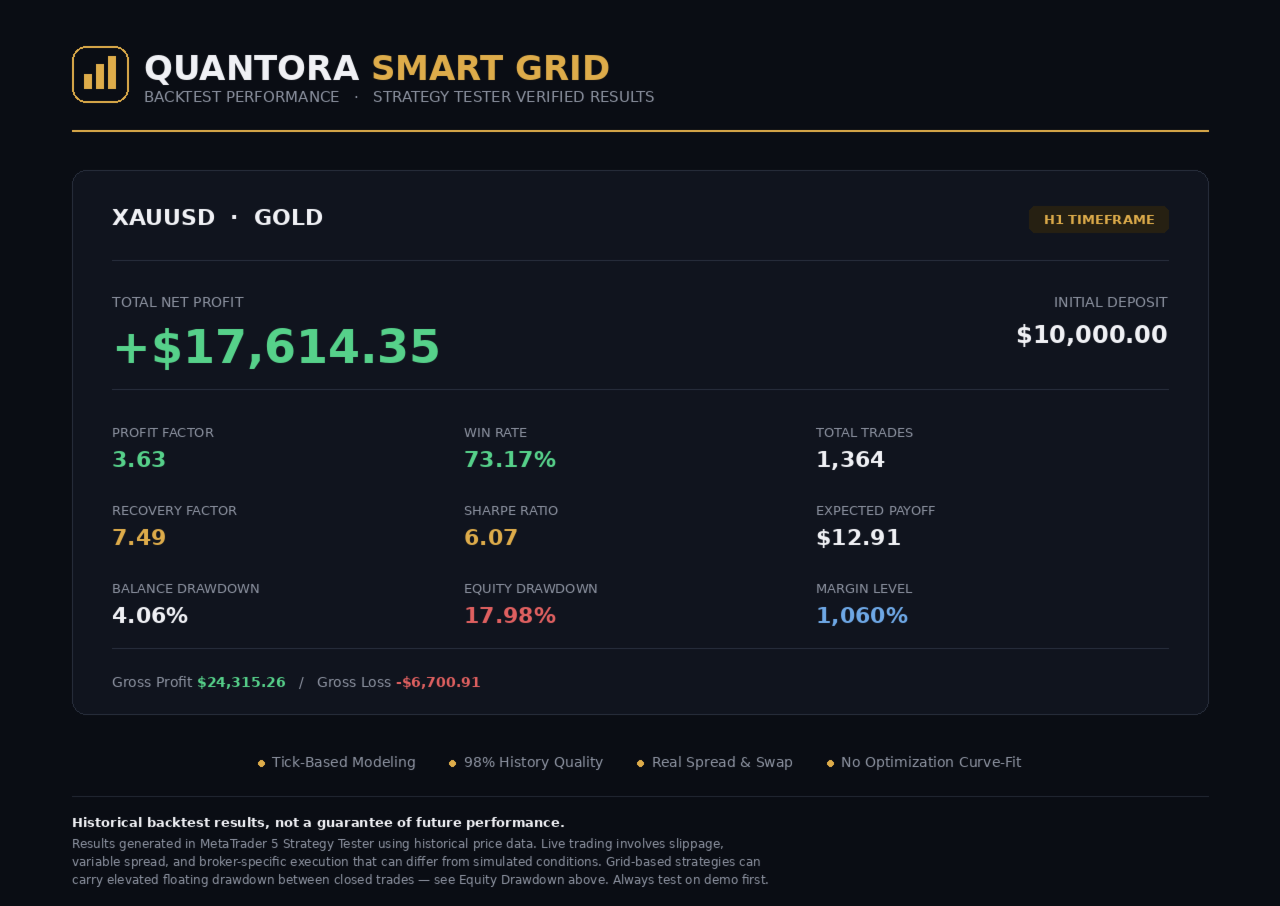
Task: Click the EQUITY DRAWDOWN label
Action: 531,589
